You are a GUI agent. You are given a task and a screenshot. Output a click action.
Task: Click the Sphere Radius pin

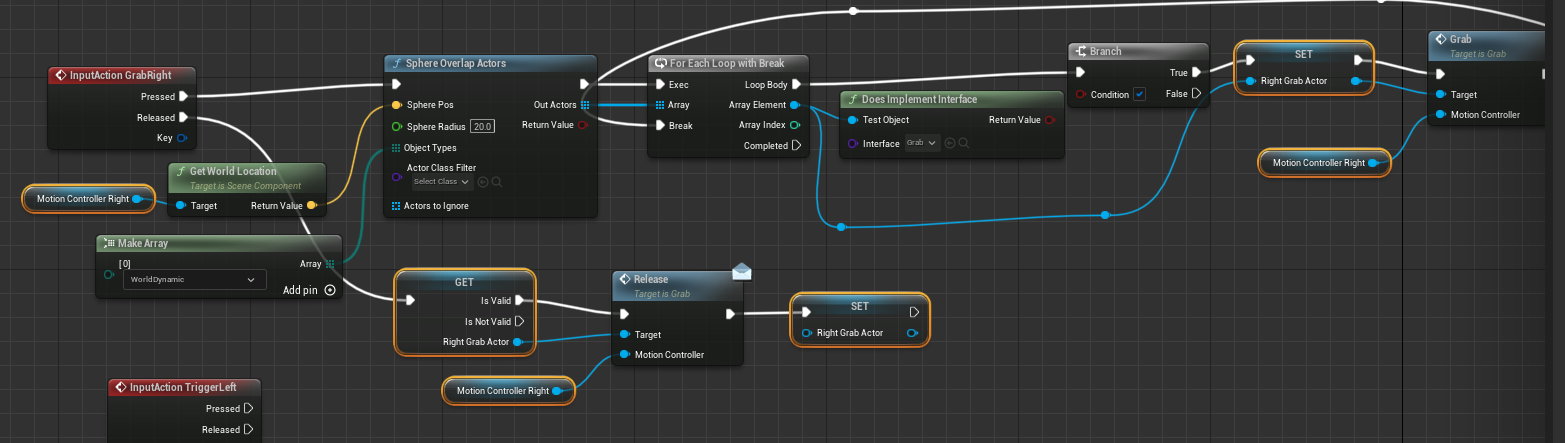point(396,126)
